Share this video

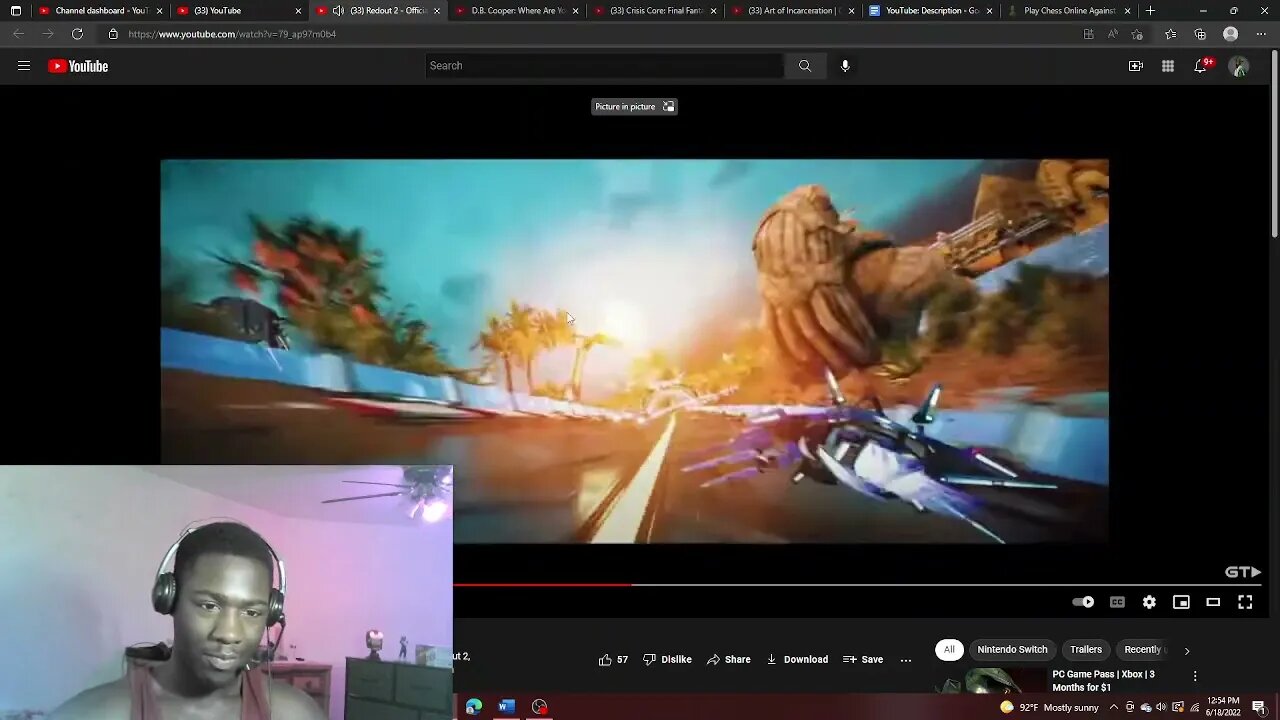click(x=728, y=659)
